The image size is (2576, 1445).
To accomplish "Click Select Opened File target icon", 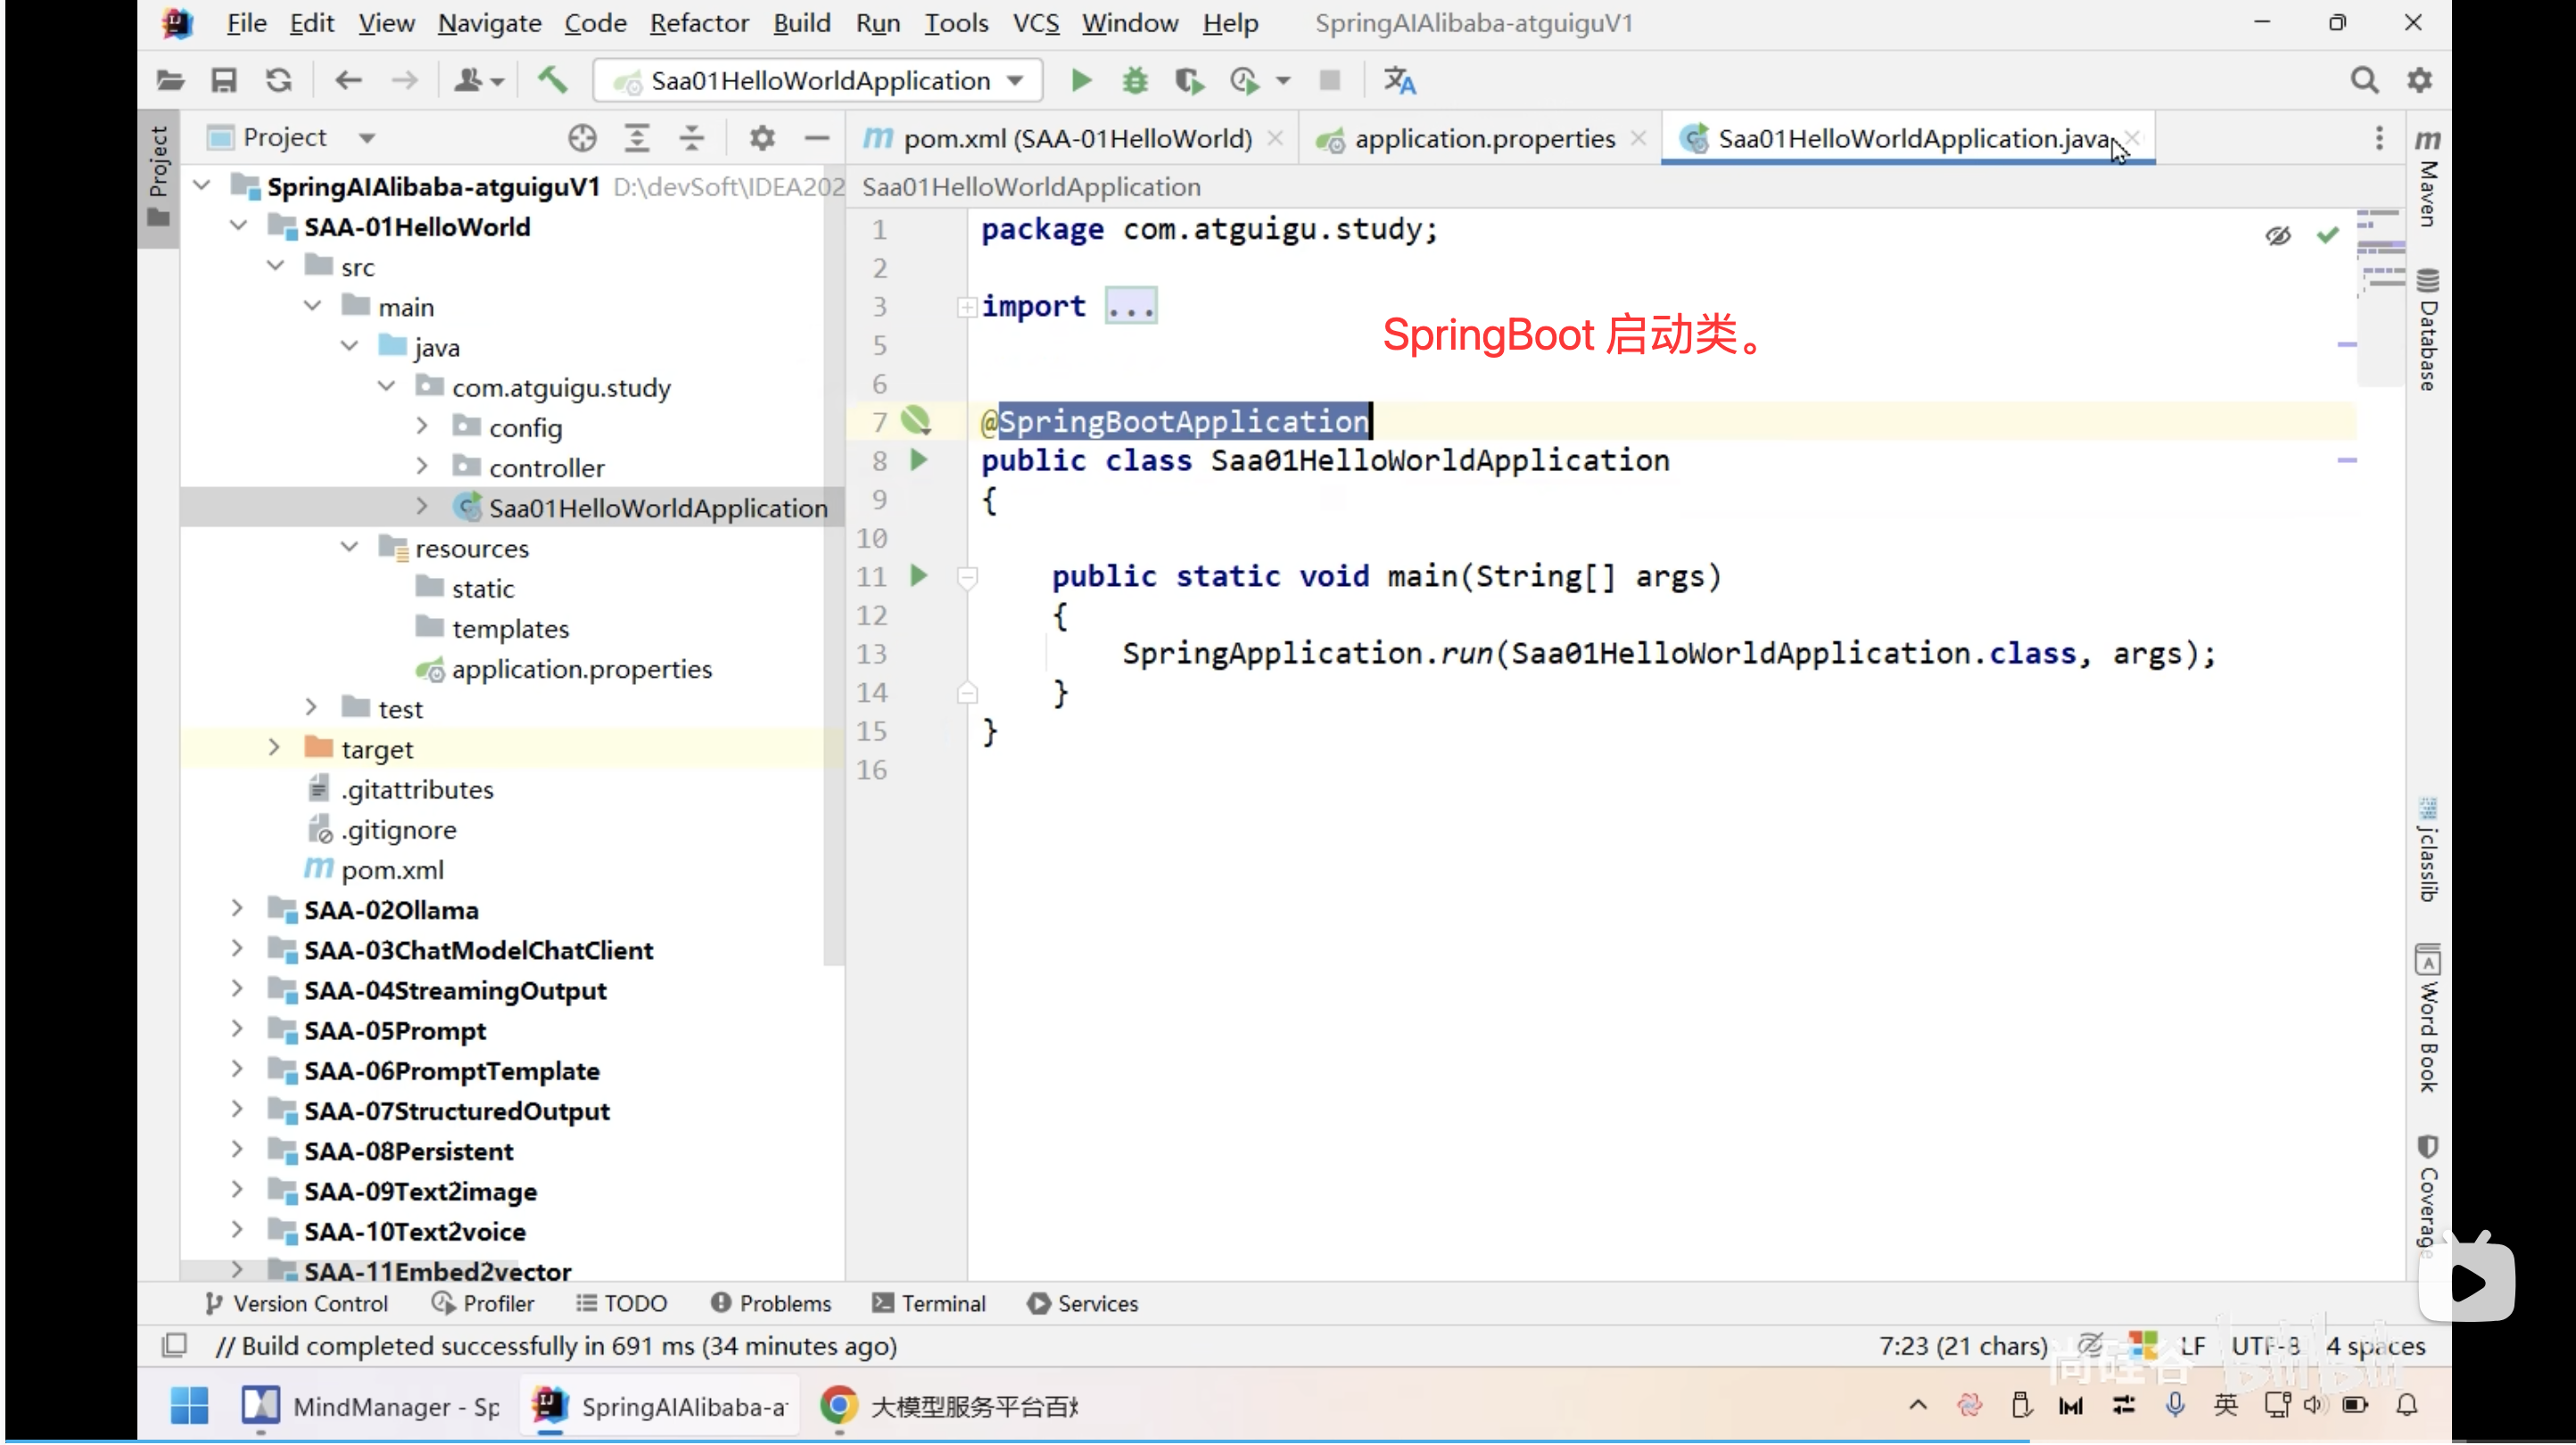I will [x=582, y=138].
